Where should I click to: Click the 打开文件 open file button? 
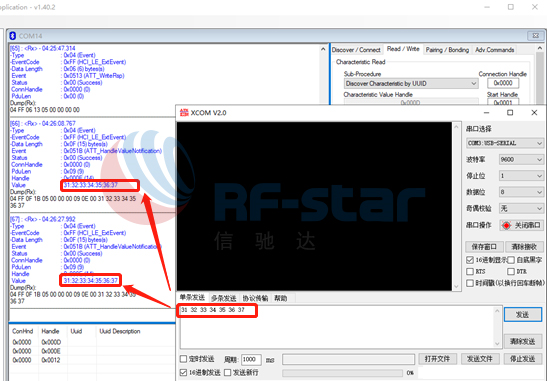(437, 359)
